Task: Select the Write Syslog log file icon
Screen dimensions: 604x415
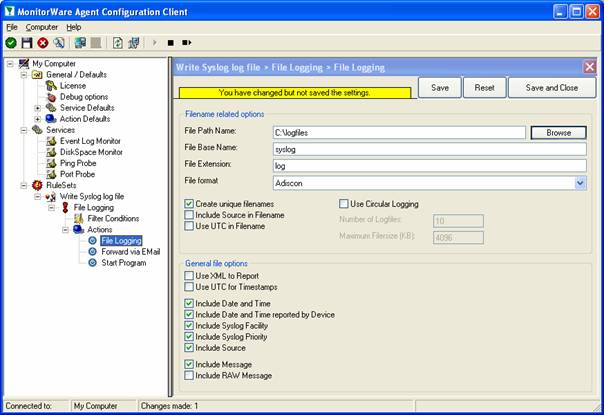Action: point(51,197)
